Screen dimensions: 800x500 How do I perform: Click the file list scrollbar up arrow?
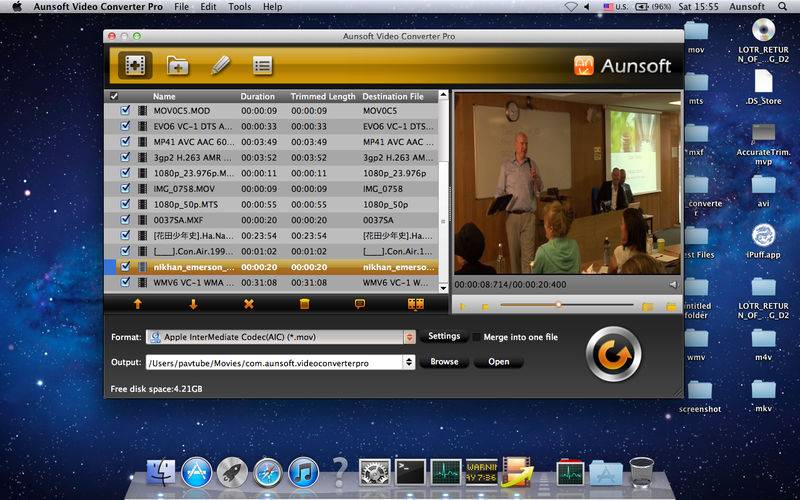click(x=443, y=95)
